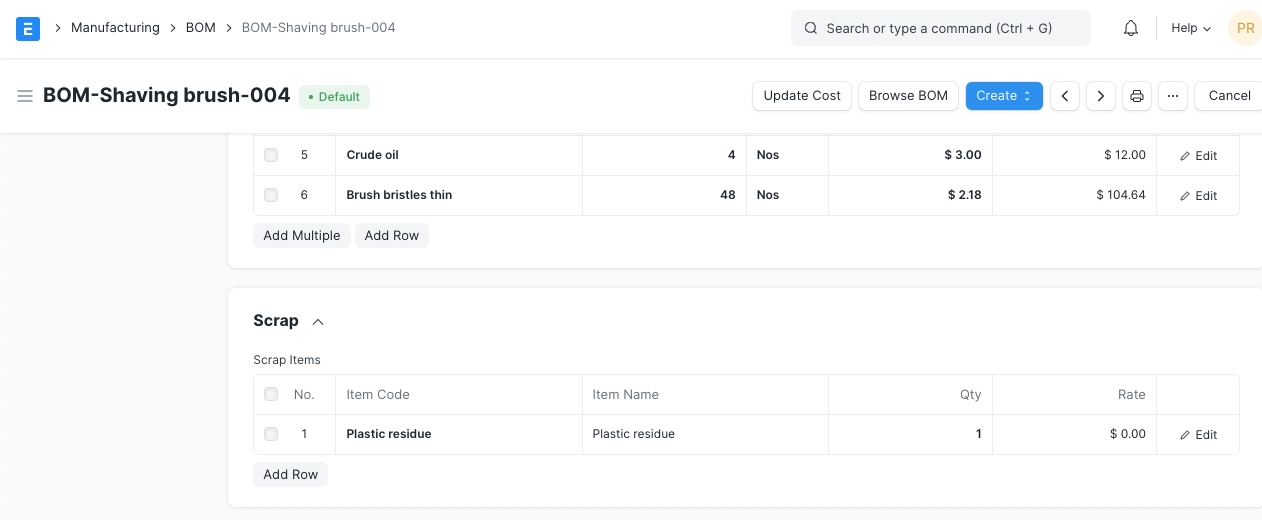Check the Brush bristles thin row checkbox
The width and height of the screenshot is (1262, 520).
(x=271, y=195)
